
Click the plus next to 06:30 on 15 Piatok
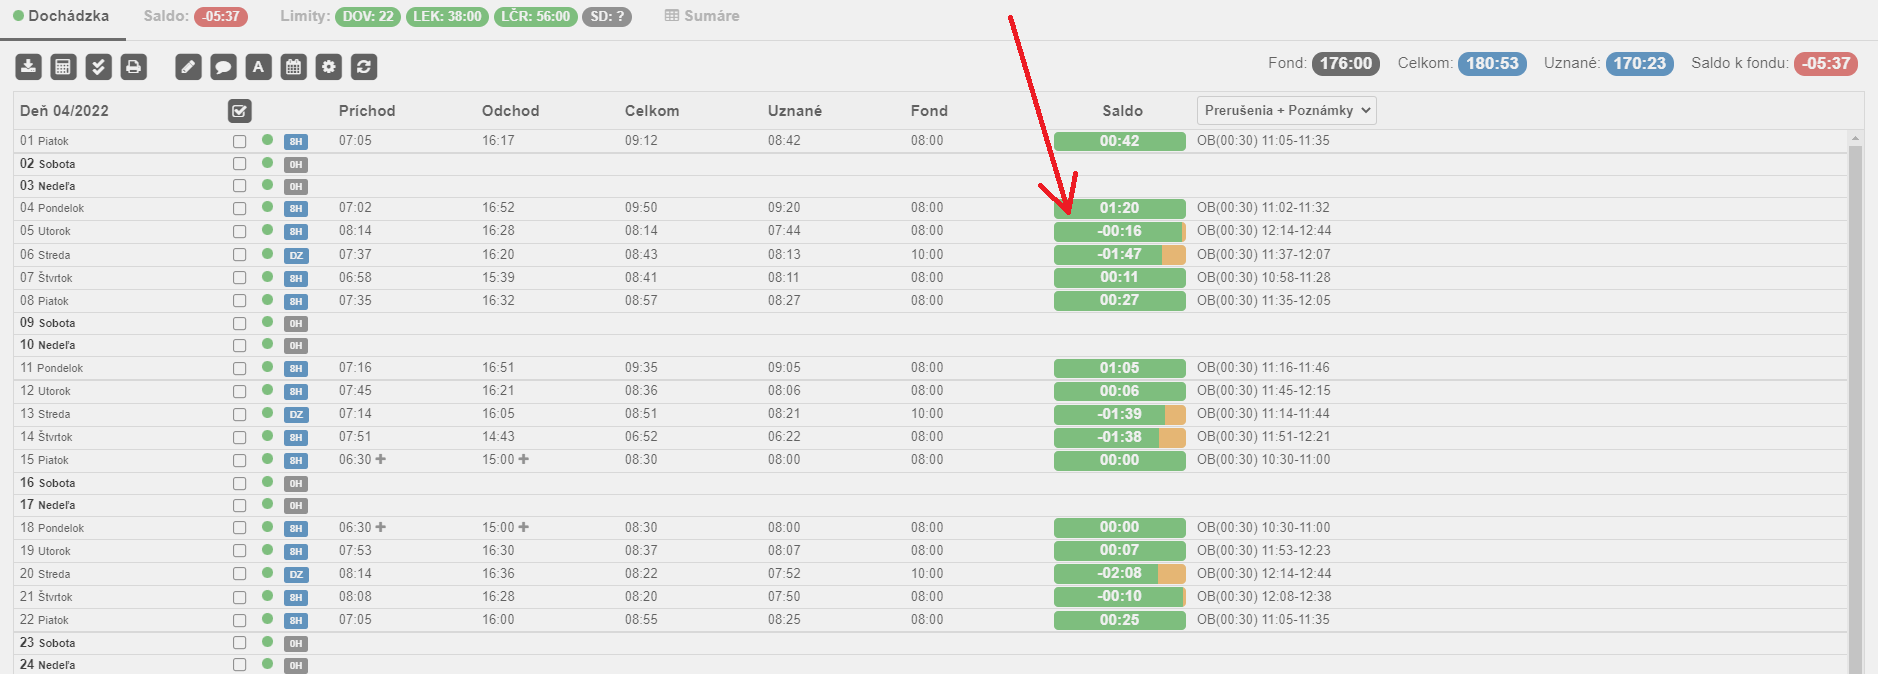point(381,460)
